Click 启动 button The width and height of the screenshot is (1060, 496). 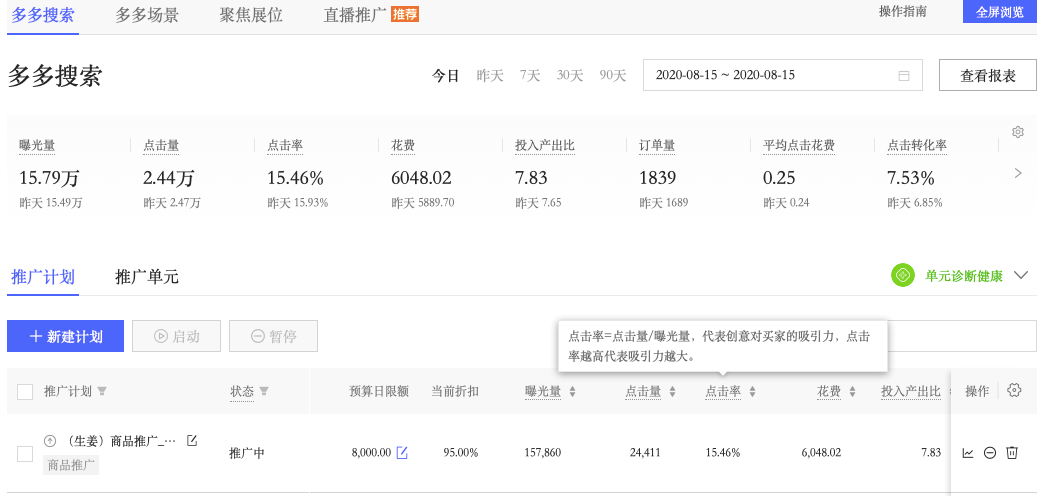point(176,336)
